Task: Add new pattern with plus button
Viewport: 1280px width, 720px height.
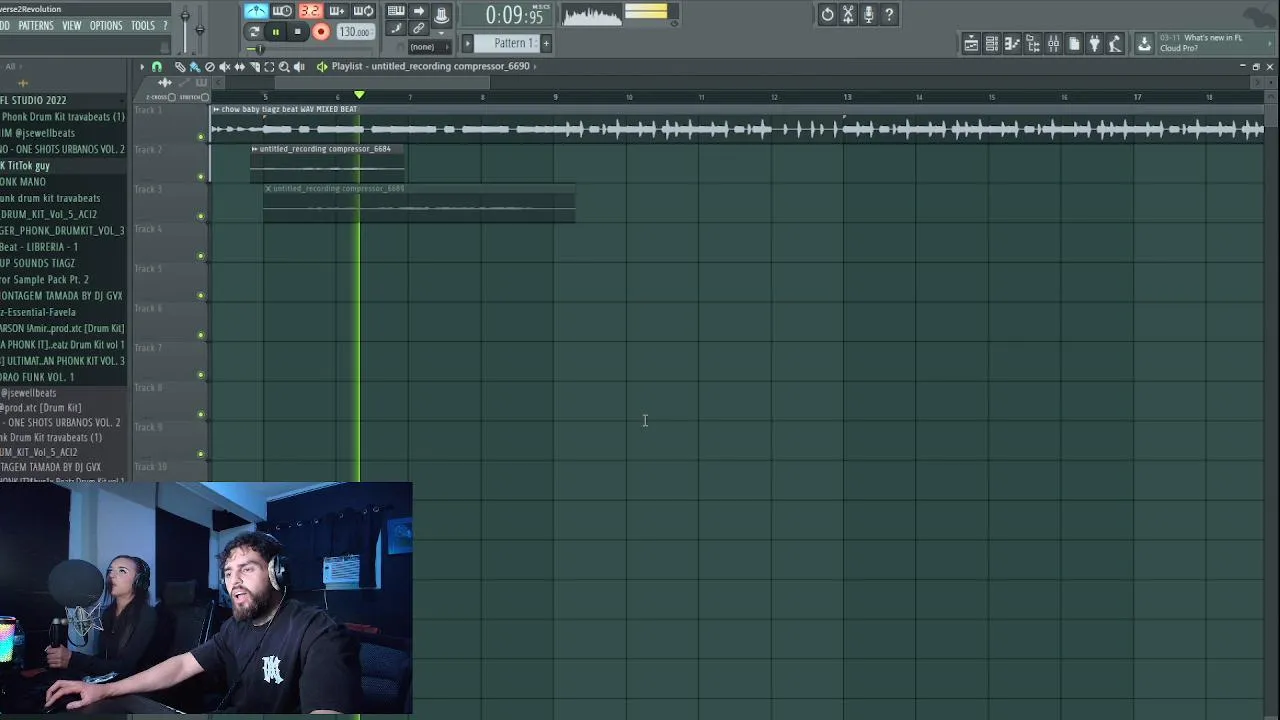Action: click(x=546, y=43)
